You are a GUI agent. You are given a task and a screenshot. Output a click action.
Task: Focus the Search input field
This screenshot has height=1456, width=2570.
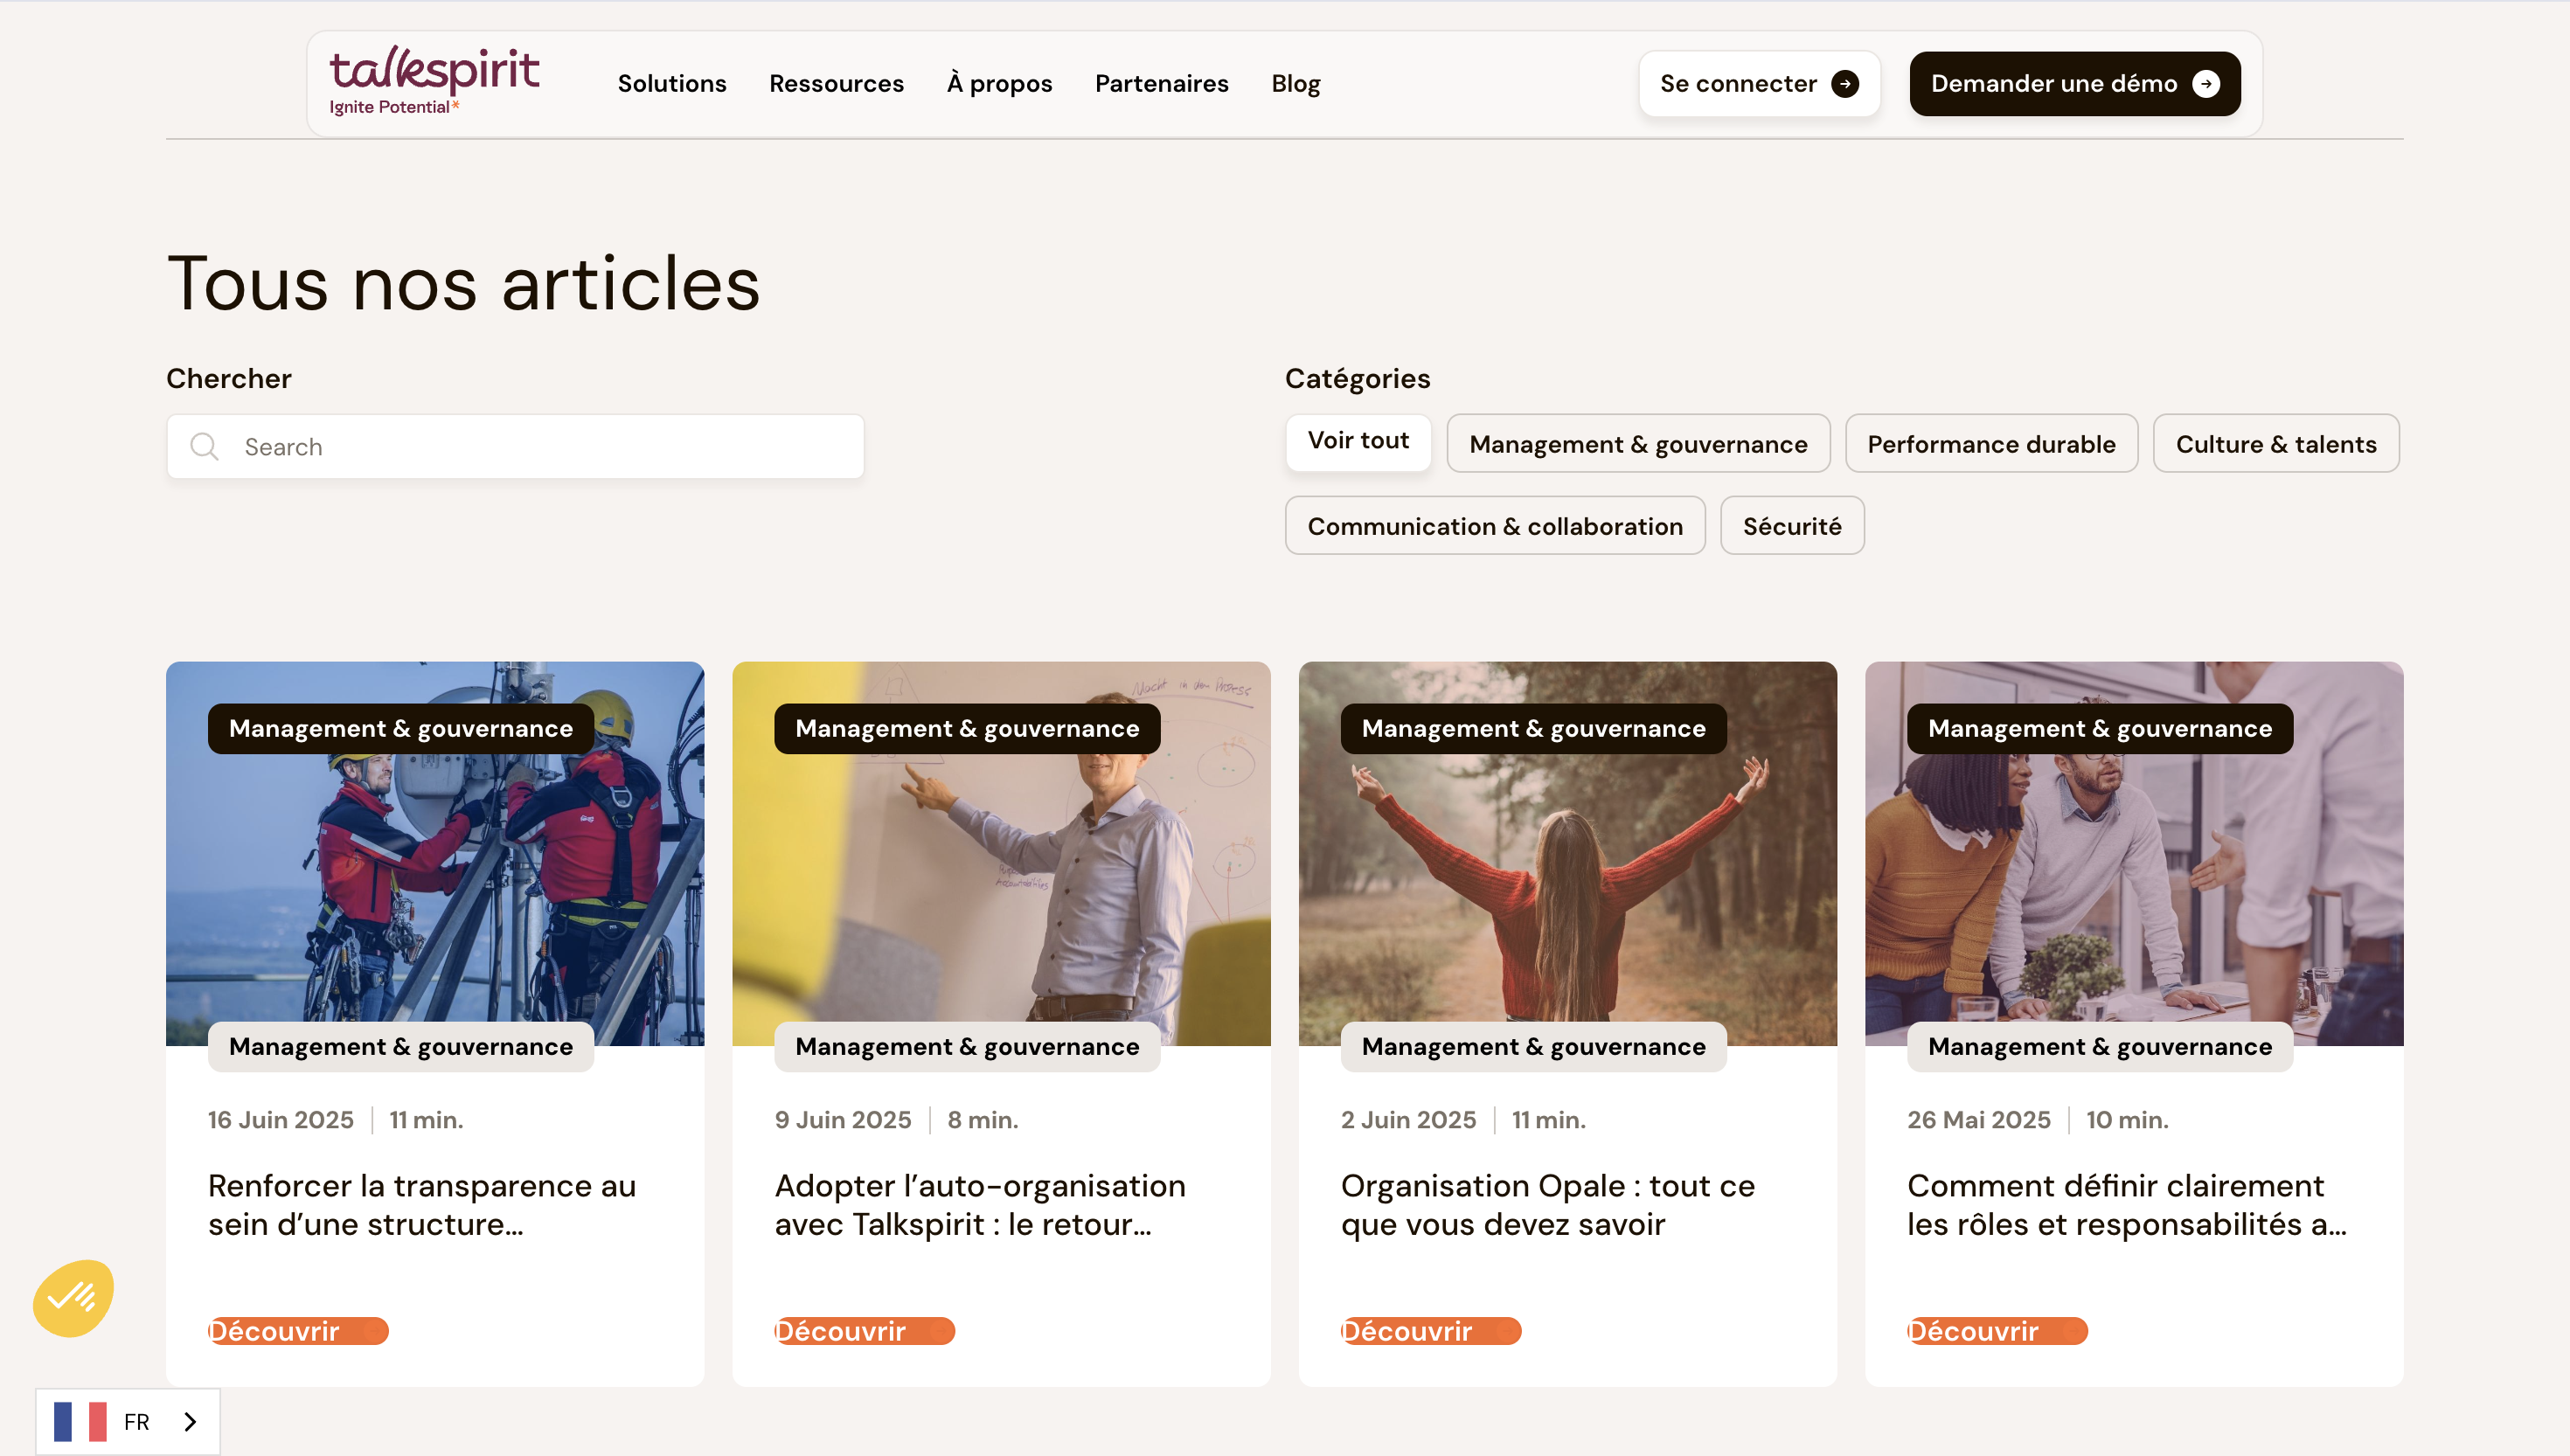[x=515, y=446]
